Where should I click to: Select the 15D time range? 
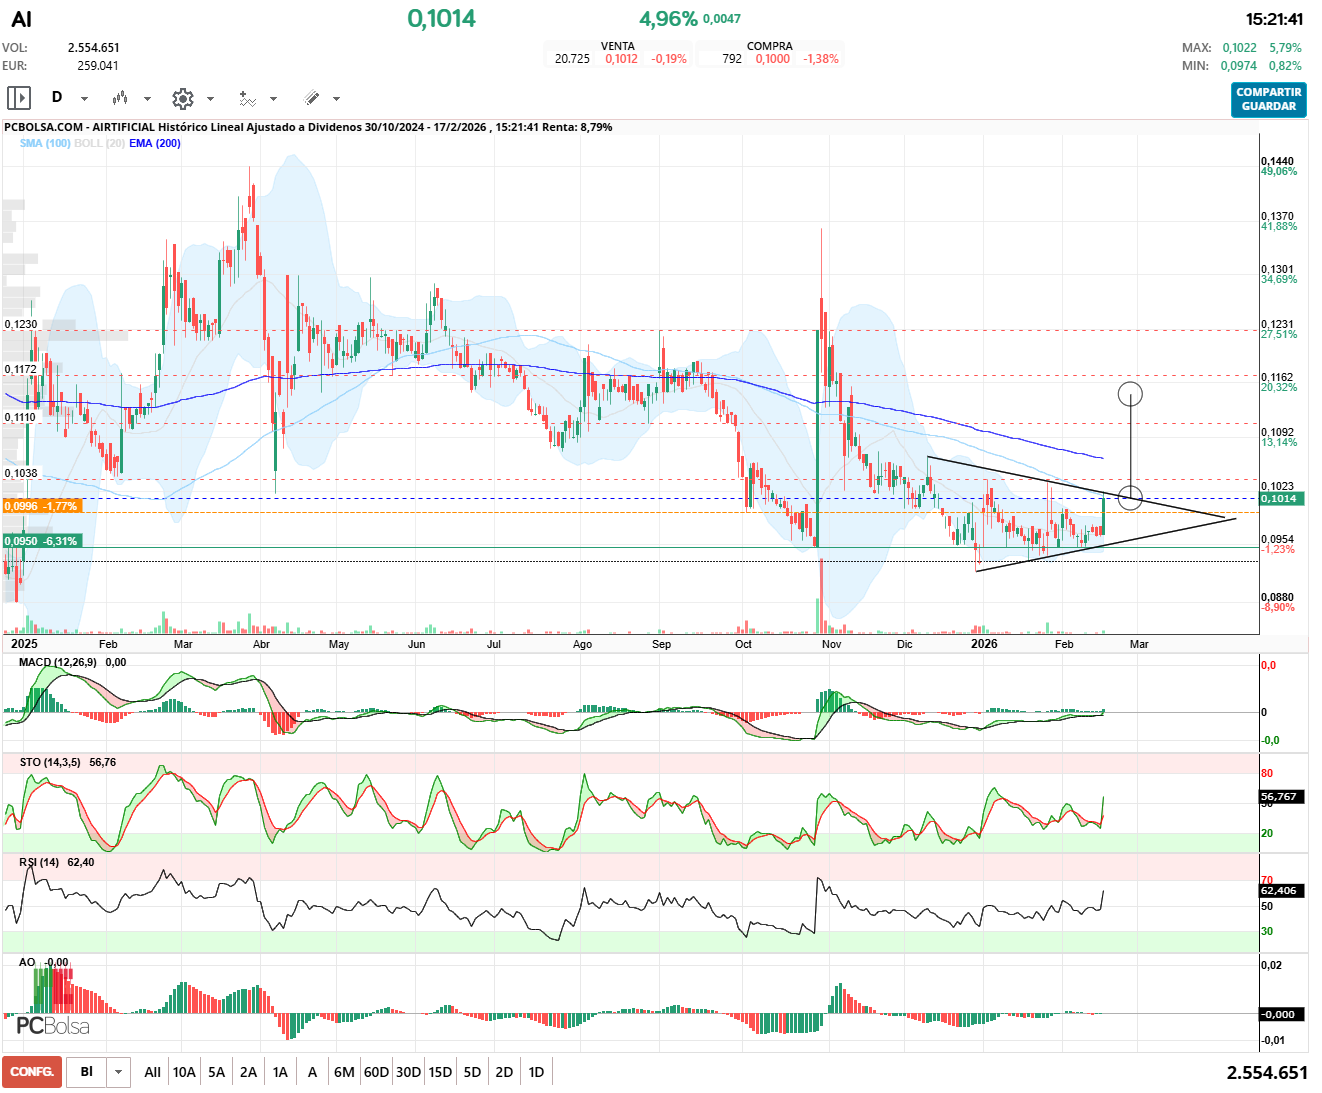tap(440, 1072)
